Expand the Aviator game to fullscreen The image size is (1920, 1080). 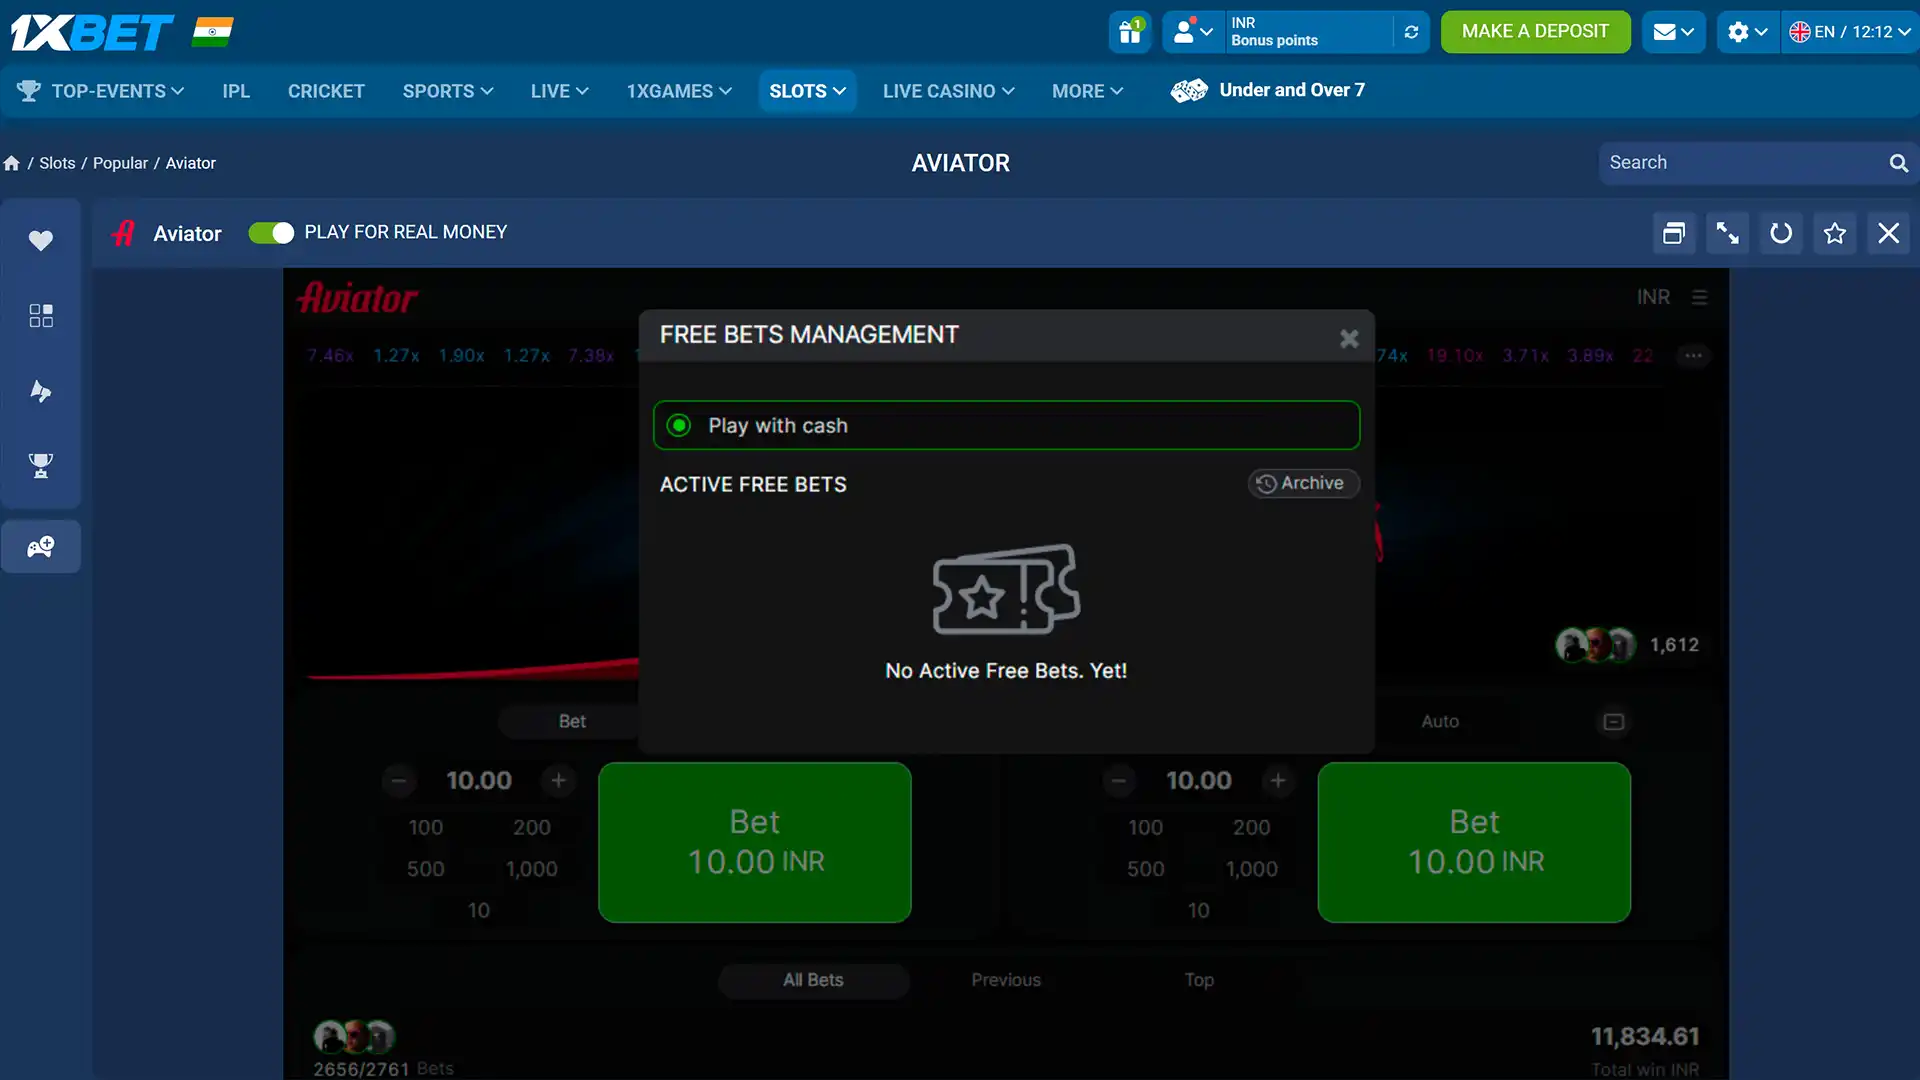pyautogui.click(x=1727, y=232)
